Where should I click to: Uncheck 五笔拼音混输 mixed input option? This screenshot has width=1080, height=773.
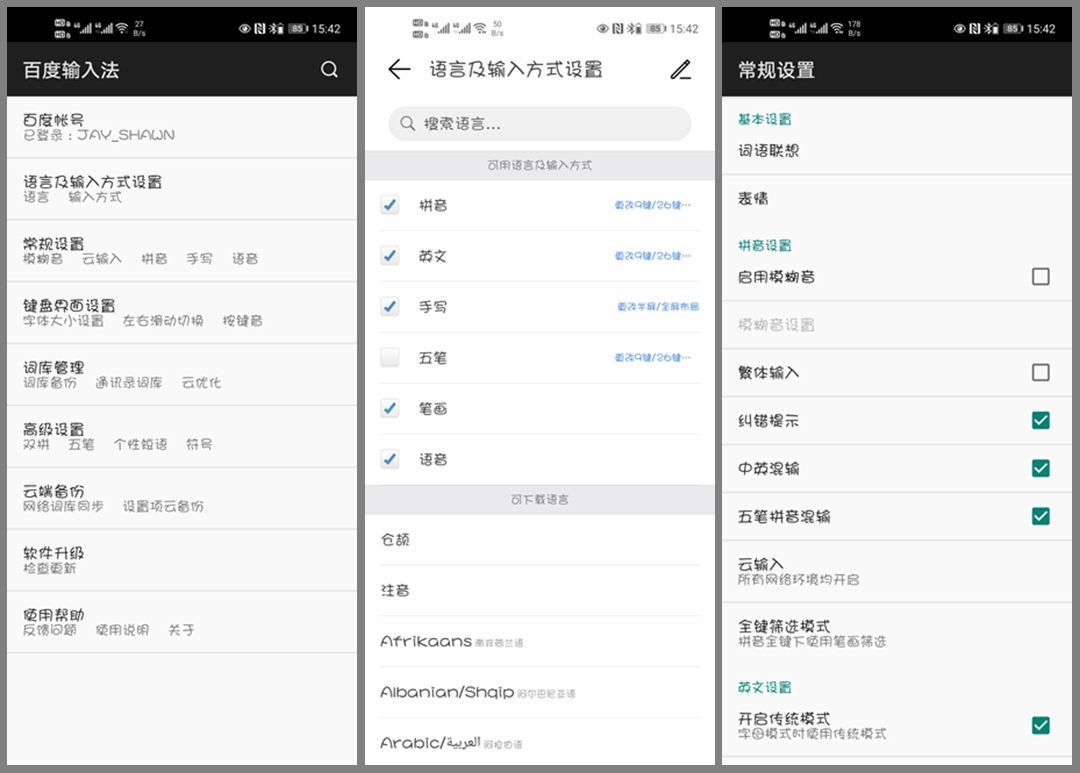point(1041,517)
